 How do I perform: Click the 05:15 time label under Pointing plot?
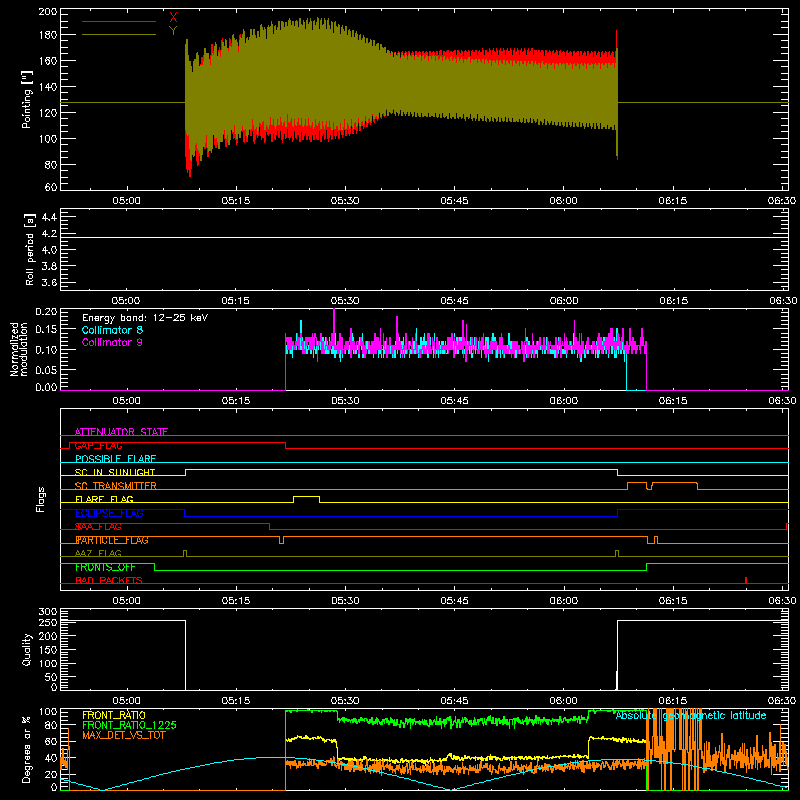point(236,201)
